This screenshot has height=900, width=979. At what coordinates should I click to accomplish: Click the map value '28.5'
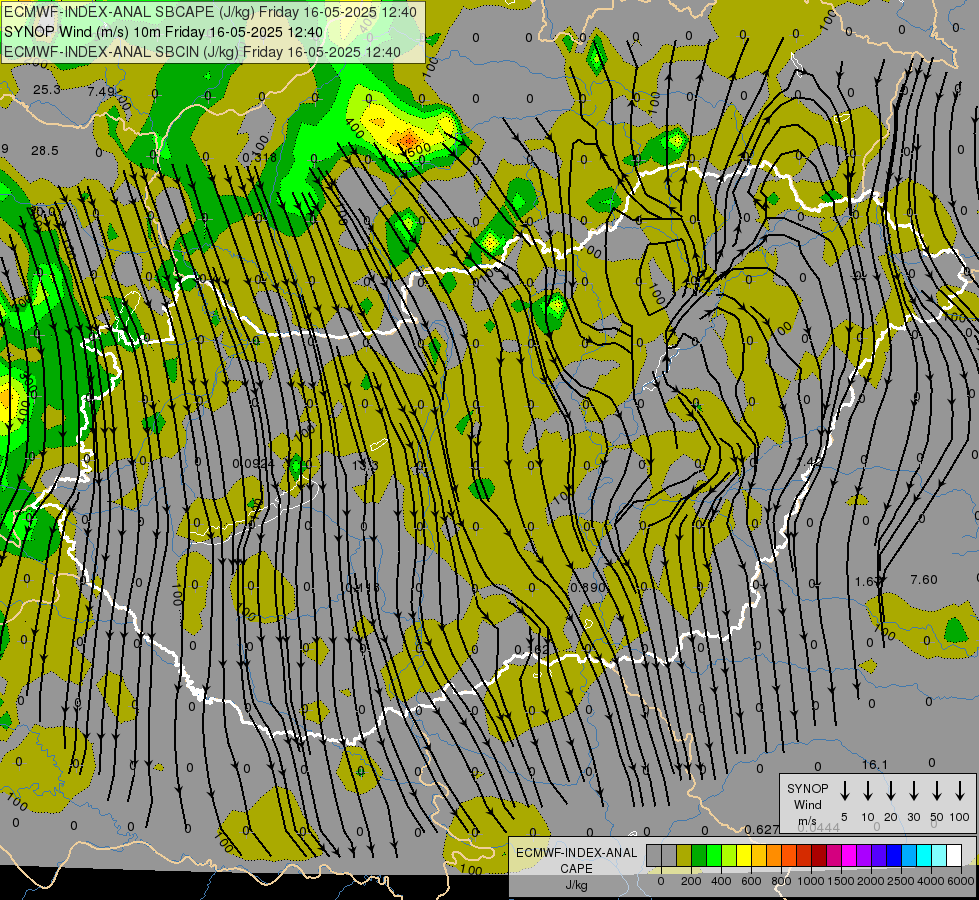click(45, 151)
